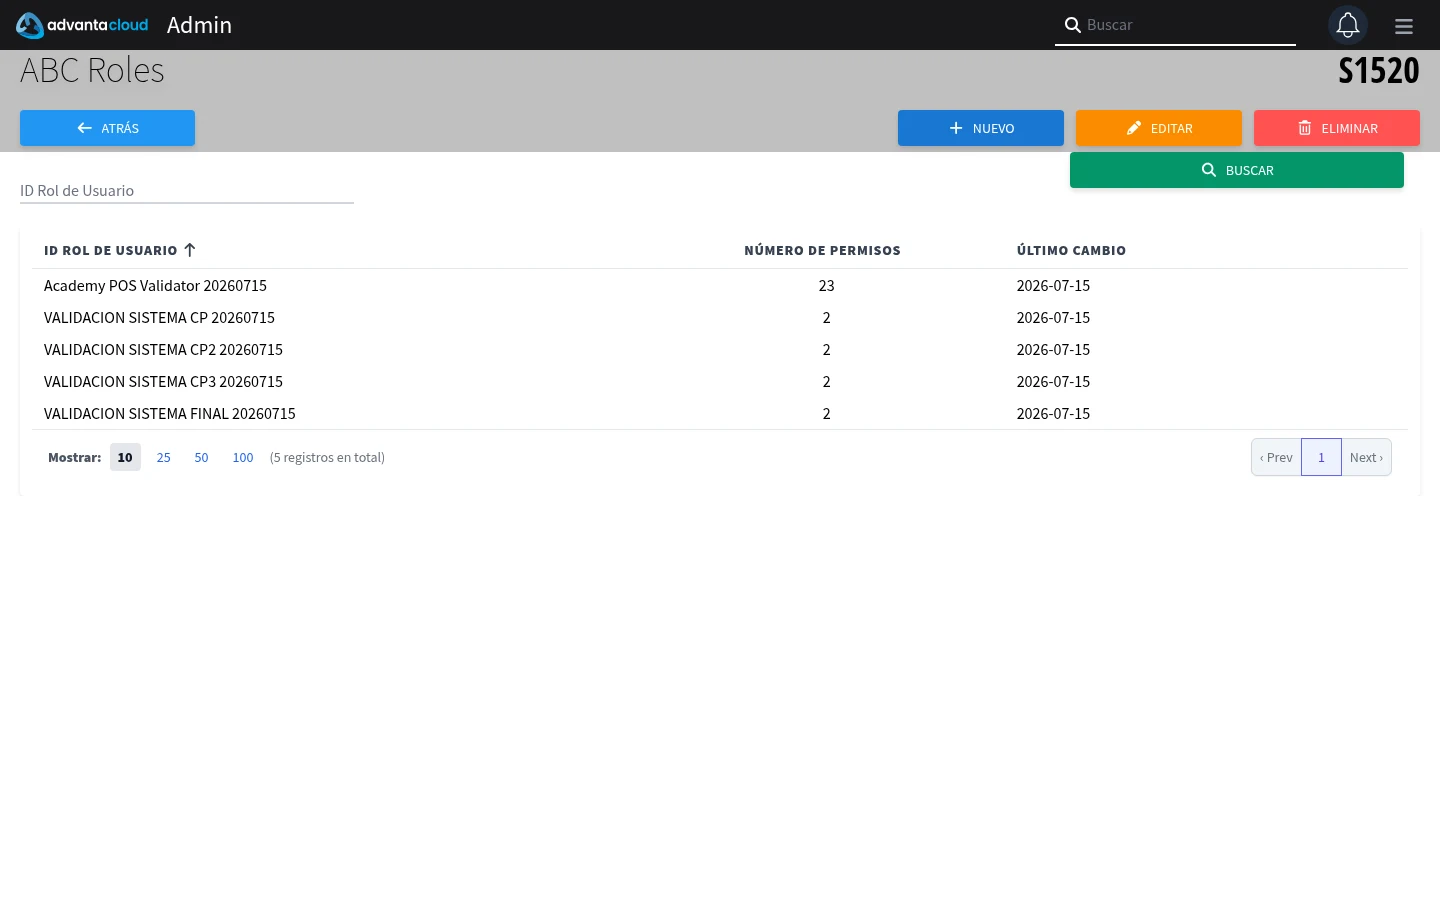Viewport: 1440px width, 900px height.
Task: Select row Academy POS Validator 20260715
Action: click(x=720, y=286)
